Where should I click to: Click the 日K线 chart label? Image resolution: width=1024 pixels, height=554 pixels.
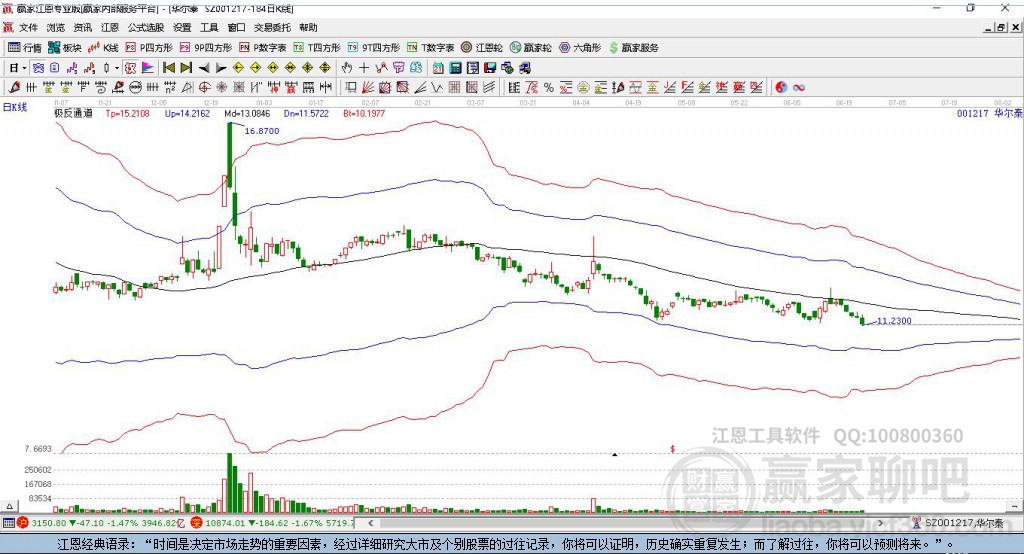point(15,107)
